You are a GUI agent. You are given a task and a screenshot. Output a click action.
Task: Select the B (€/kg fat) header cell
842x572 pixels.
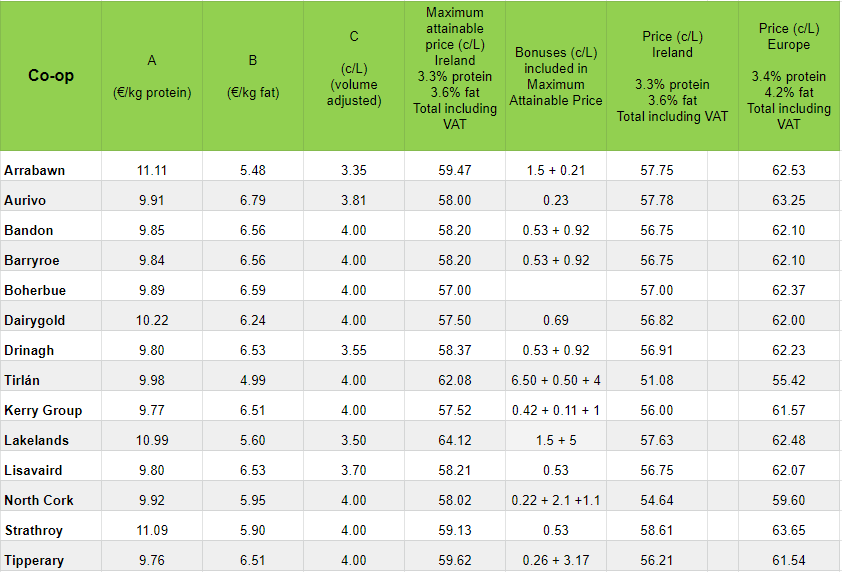click(x=253, y=76)
